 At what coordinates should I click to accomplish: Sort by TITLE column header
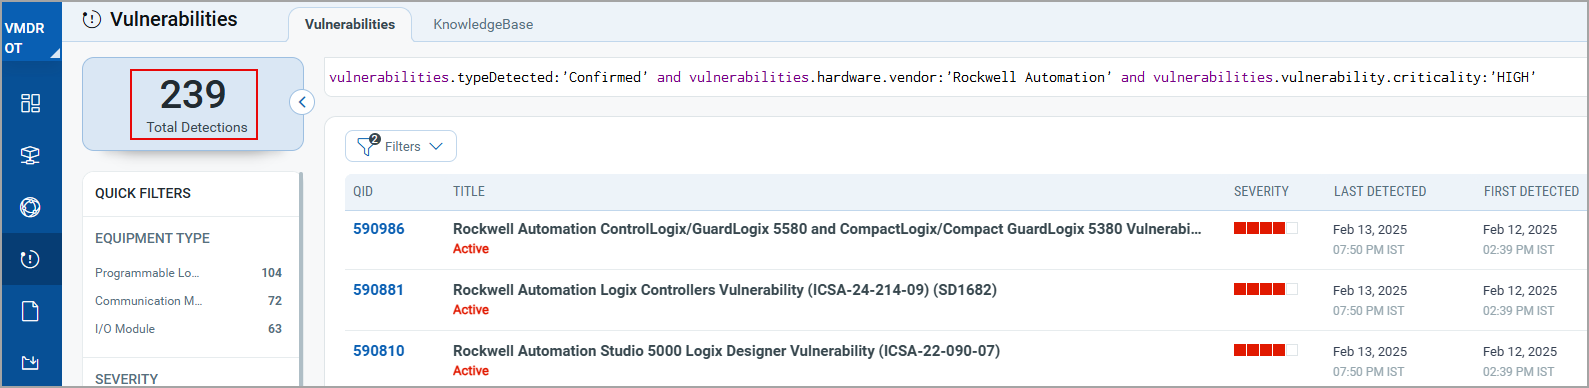469,191
